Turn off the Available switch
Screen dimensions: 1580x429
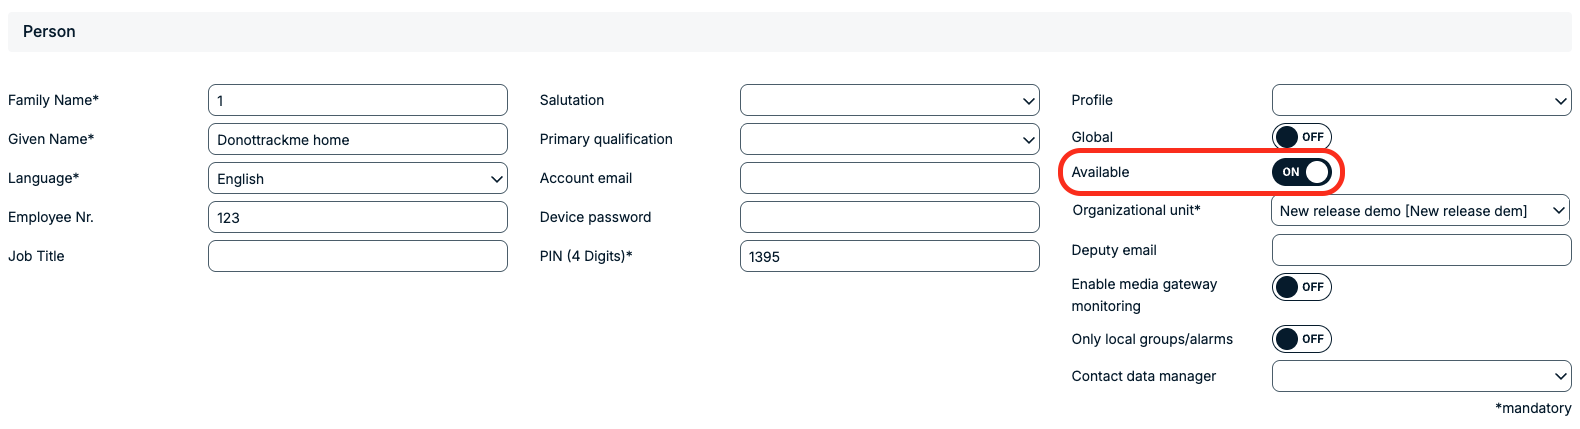point(1301,172)
